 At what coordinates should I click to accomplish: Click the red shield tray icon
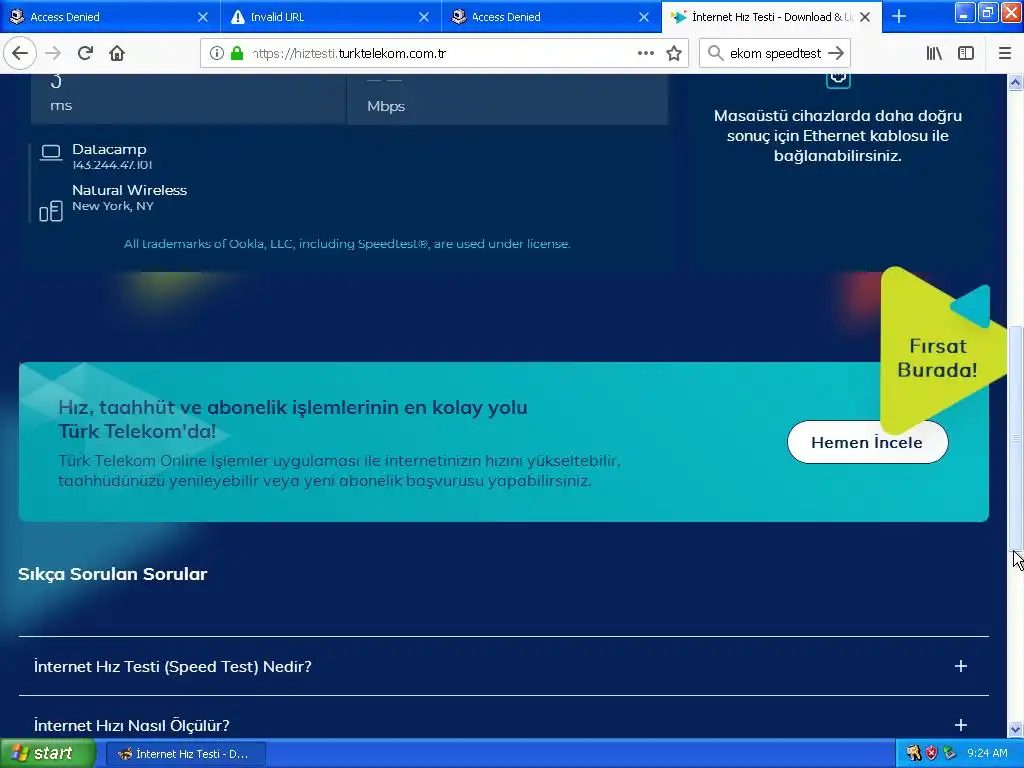coord(931,754)
